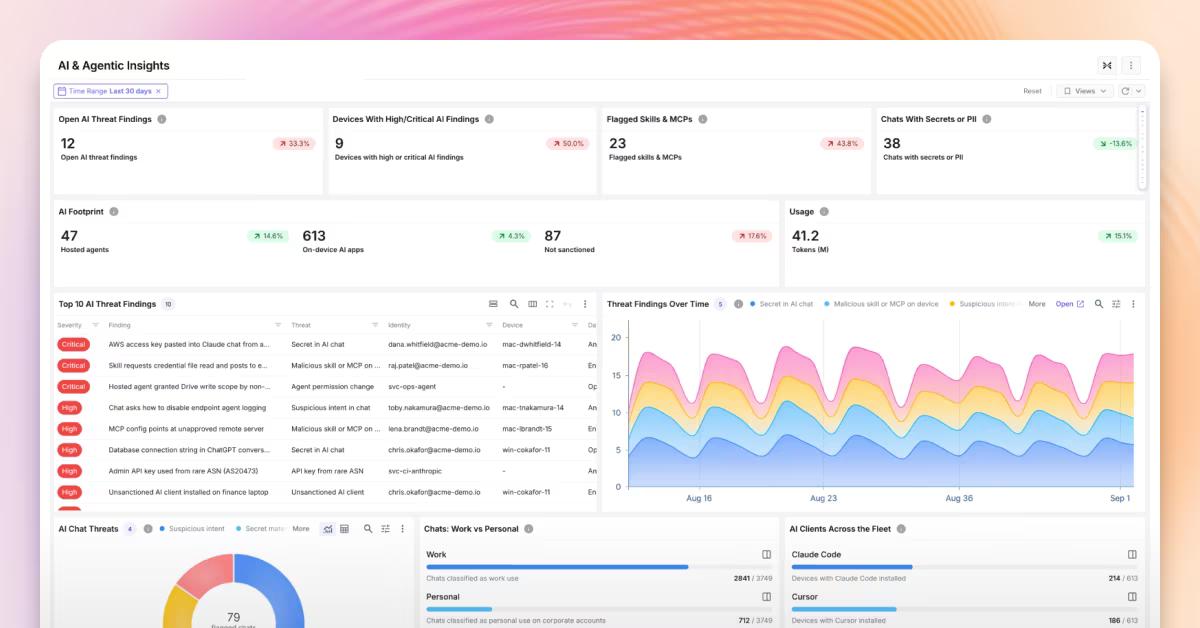Click the svc-ci-anthropic identity cell
The image size is (1200, 628).
click(x=415, y=471)
